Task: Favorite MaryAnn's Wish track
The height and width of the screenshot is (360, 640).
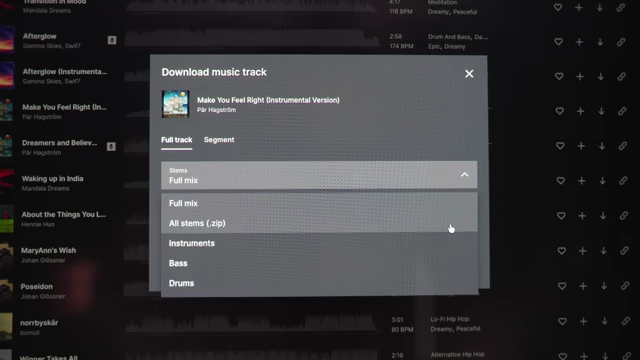Action: coord(562,251)
